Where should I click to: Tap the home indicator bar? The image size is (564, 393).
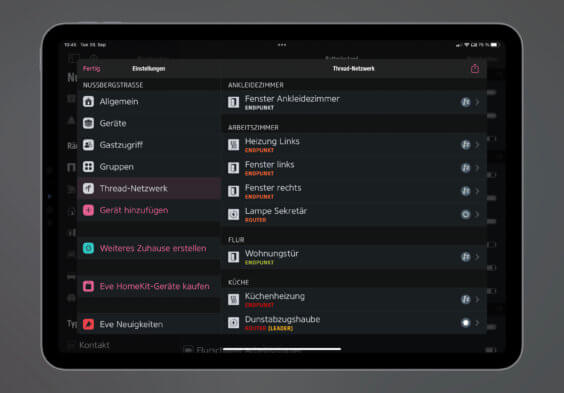tap(282, 349)
